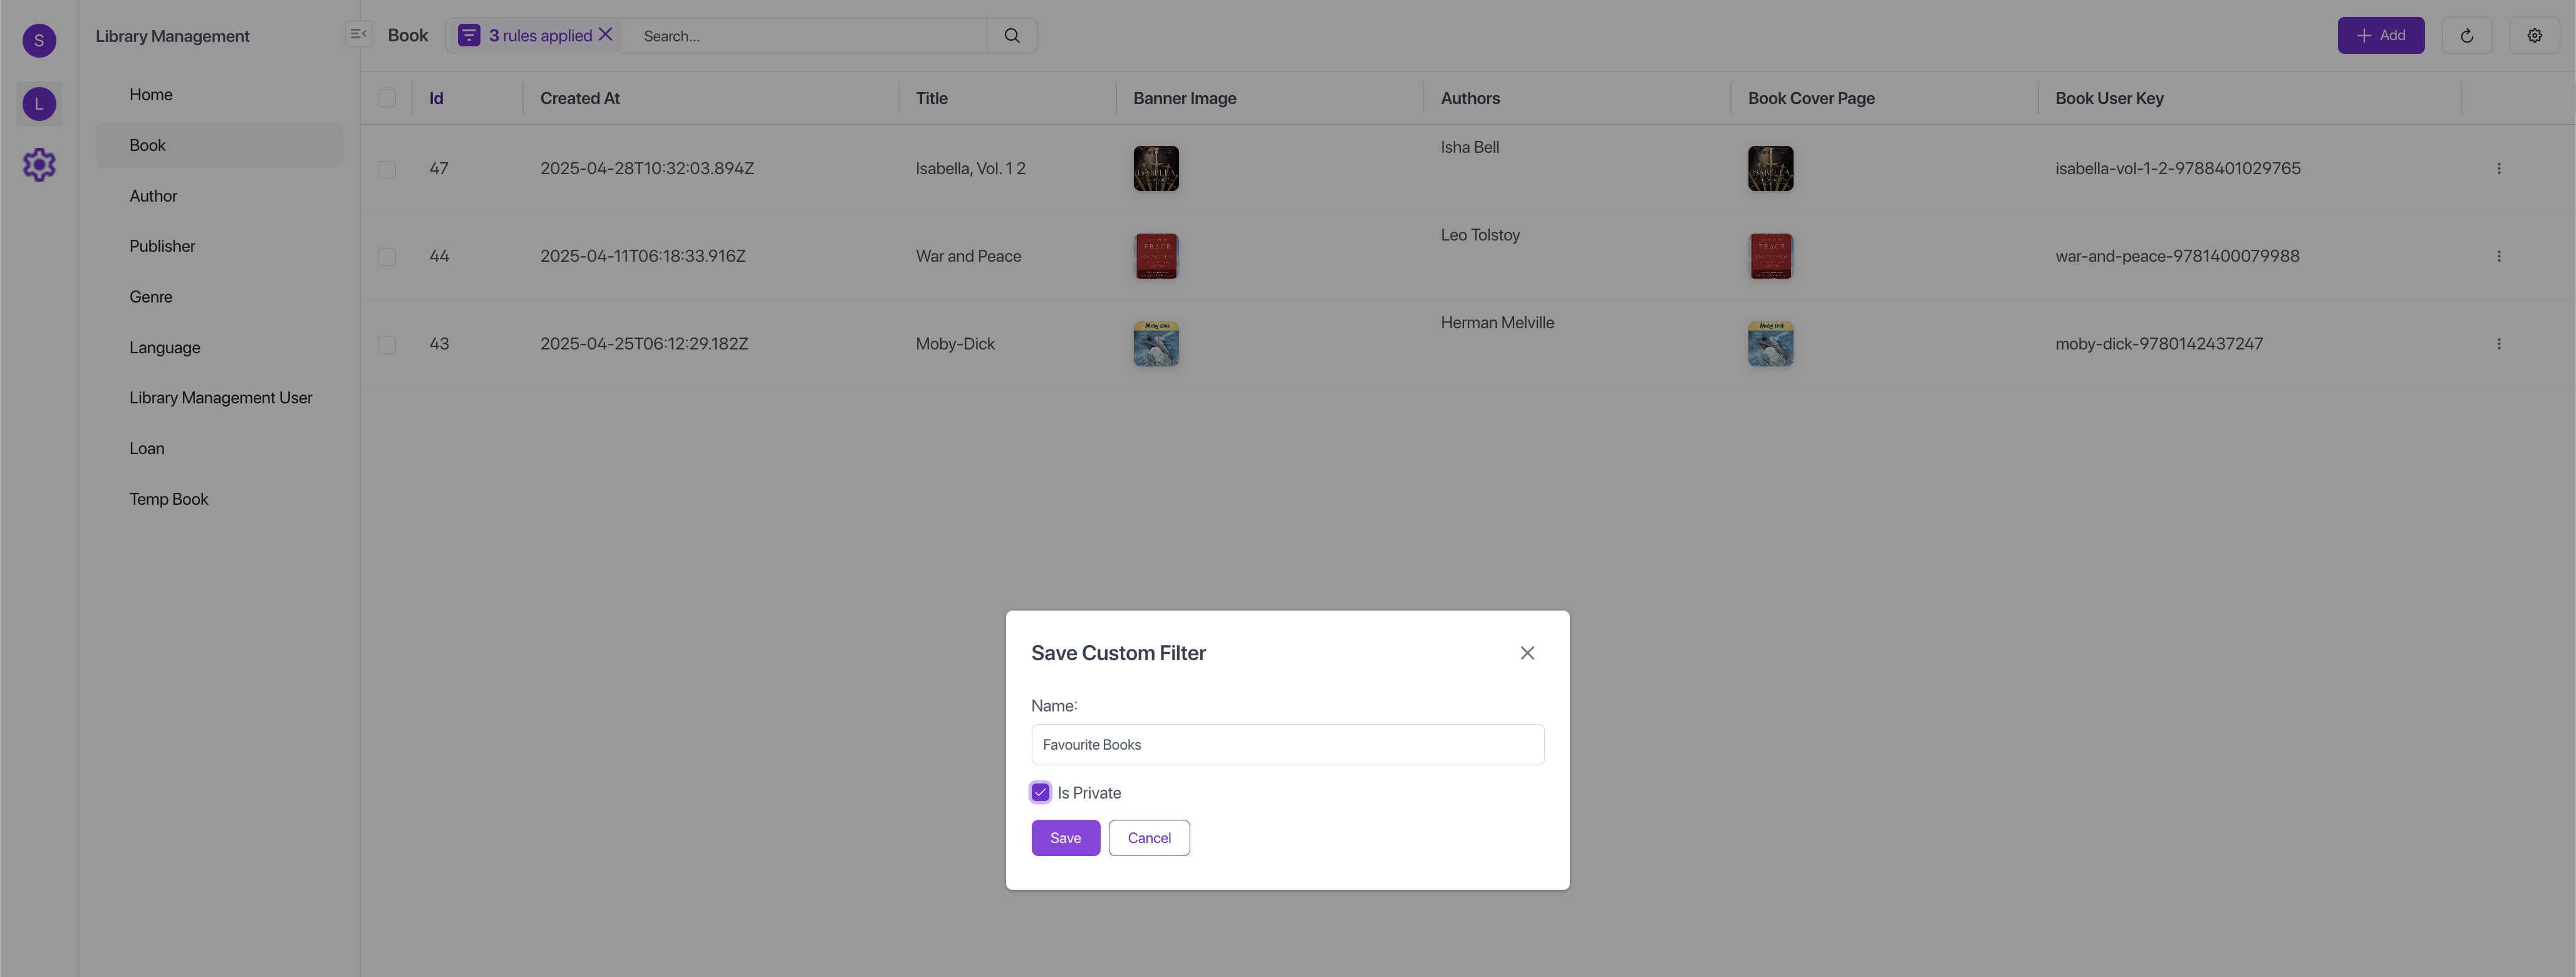The width and height of the screenshot is (2576, 977).
Task: Clear the 3 applied rules filter
Action: pyautogui.click(x=606, y=35)
